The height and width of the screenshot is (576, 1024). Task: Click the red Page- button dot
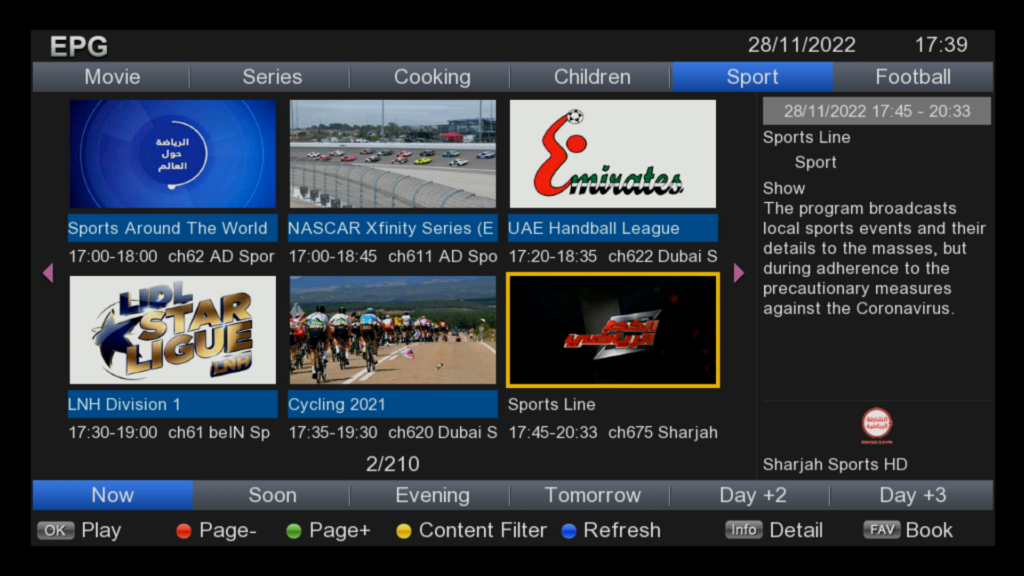coord(184,531)
